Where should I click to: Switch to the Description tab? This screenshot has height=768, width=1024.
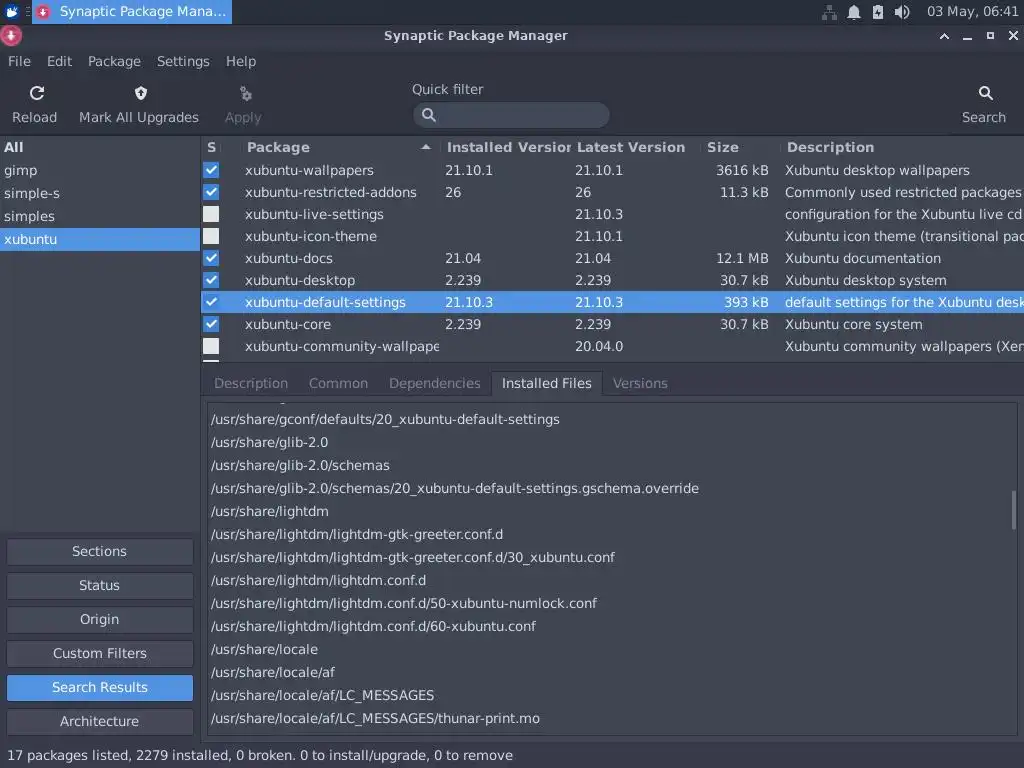point(251,383)
